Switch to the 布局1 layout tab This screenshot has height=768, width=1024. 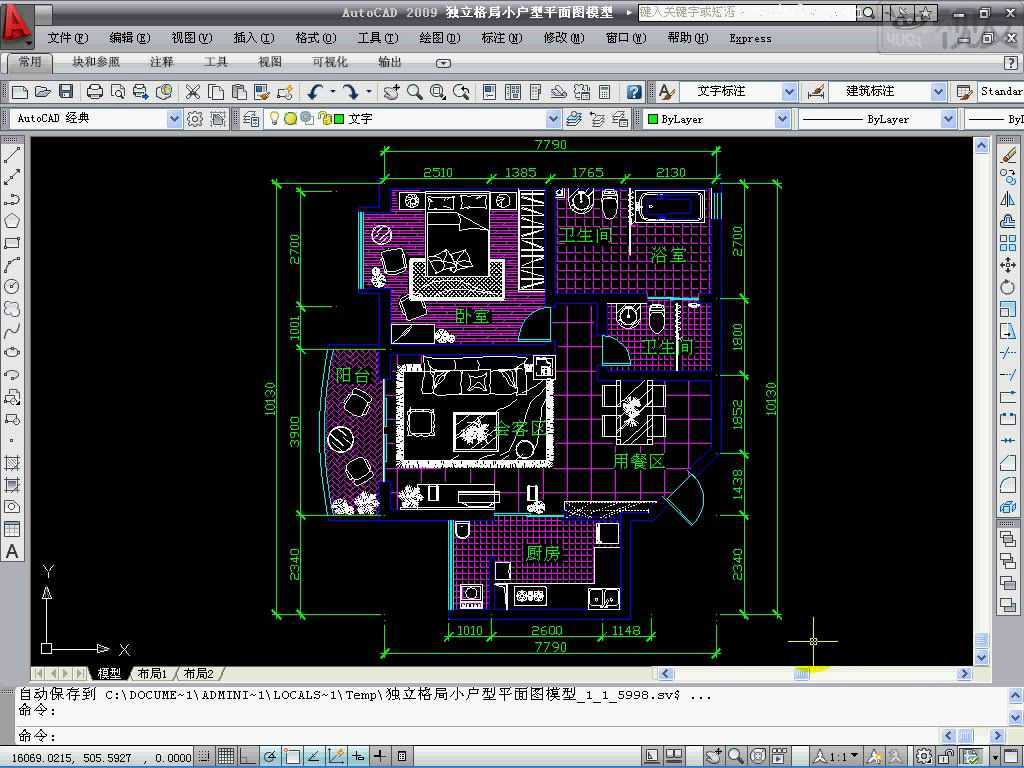[x=152, y=673]
